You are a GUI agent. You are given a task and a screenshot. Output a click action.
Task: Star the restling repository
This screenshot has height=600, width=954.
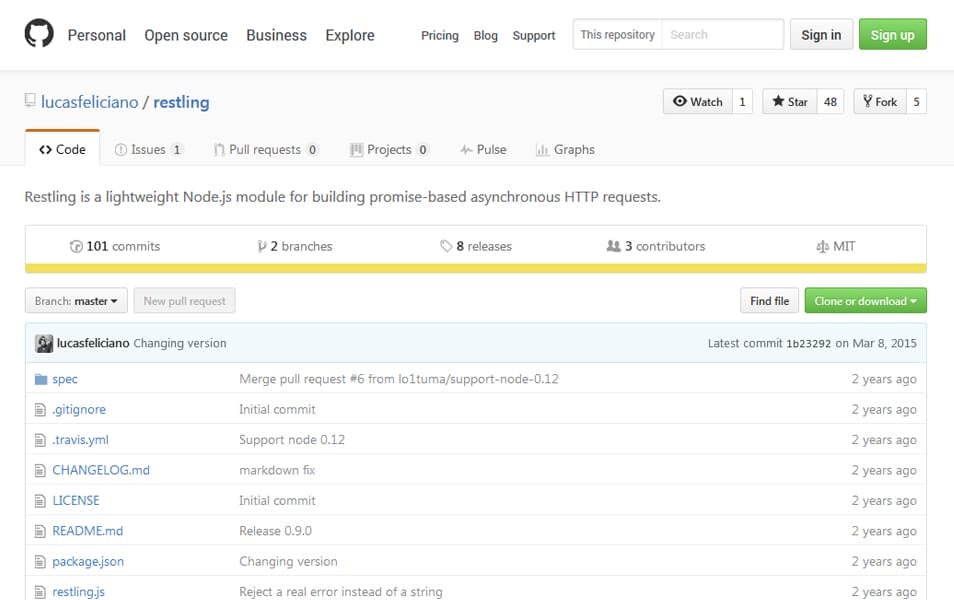tap(789, 101)
